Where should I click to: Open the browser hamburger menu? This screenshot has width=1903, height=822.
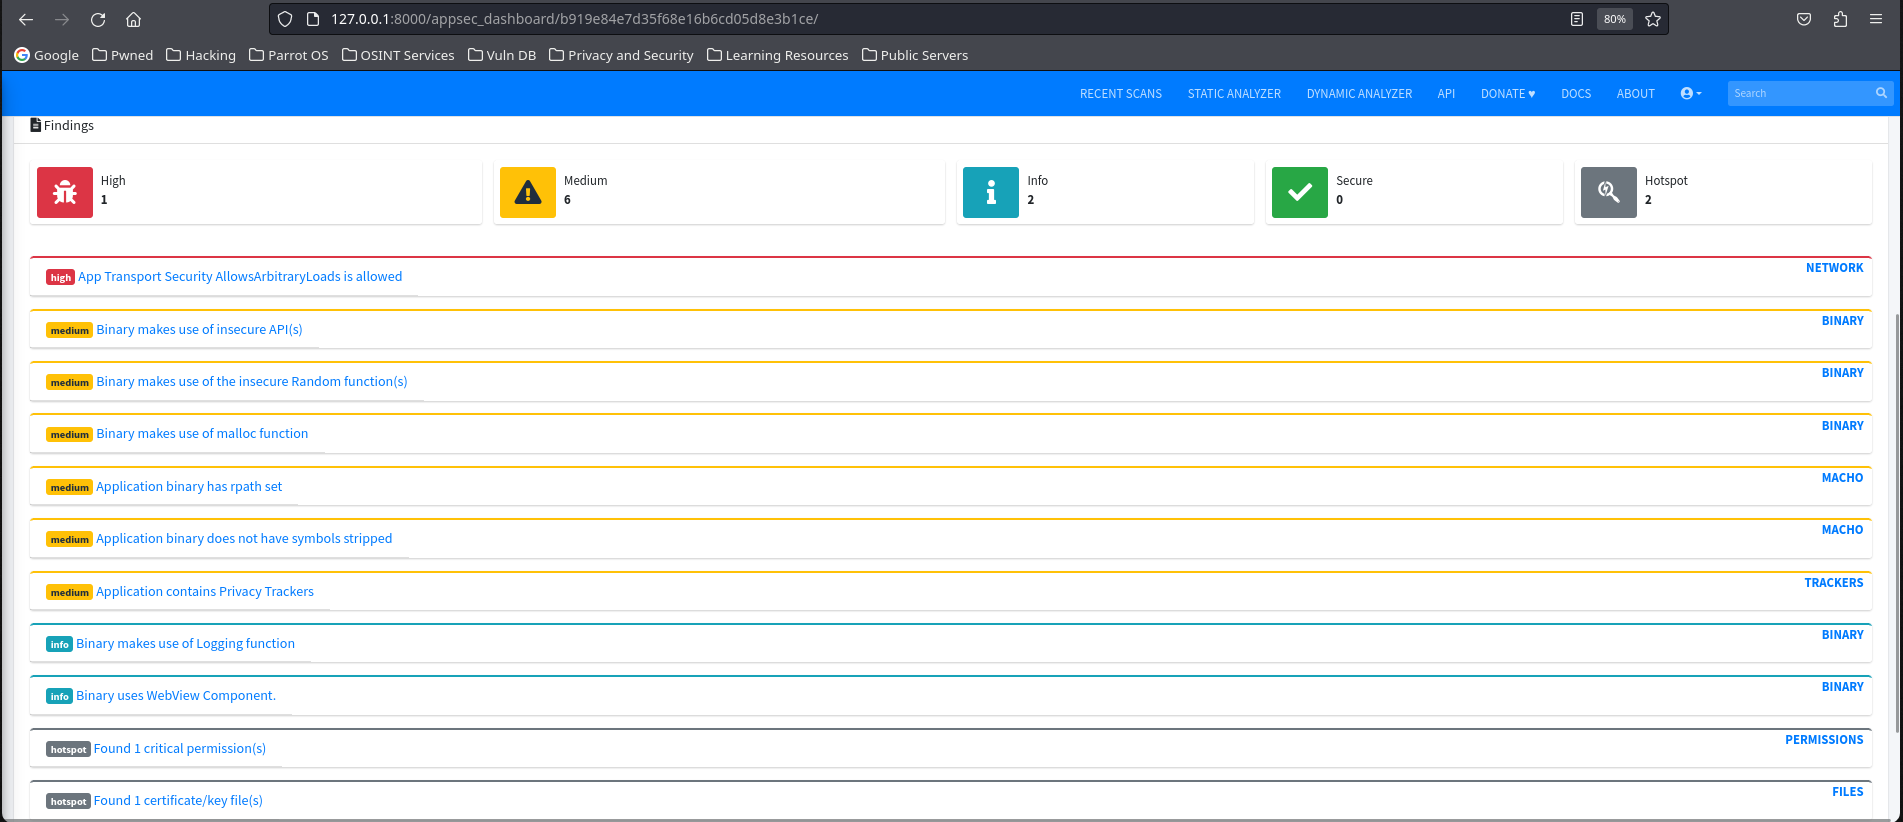(x=1876, y=19)
